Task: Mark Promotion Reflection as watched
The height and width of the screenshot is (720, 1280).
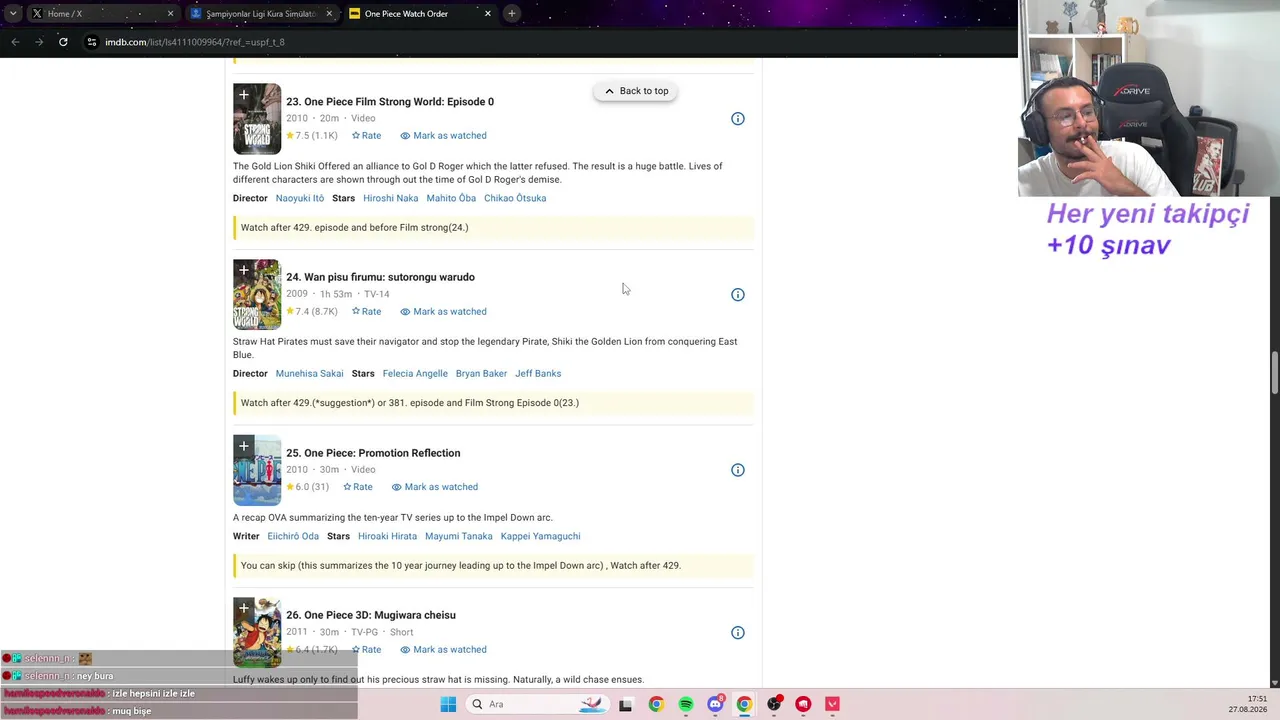Action: (x=435, y=487)
